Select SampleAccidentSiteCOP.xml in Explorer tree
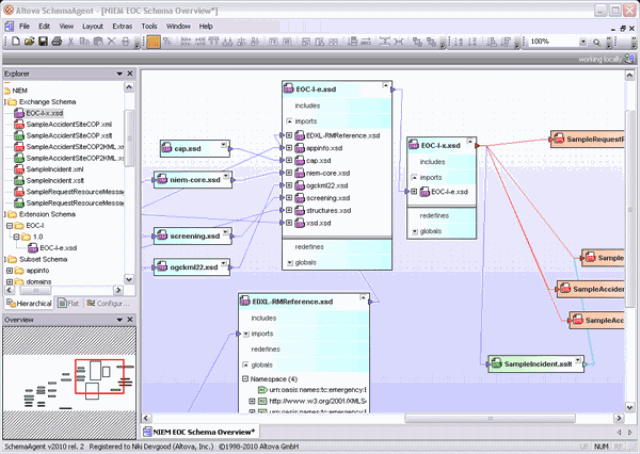This screenshot has width=640, height=454. coord(69,124)
